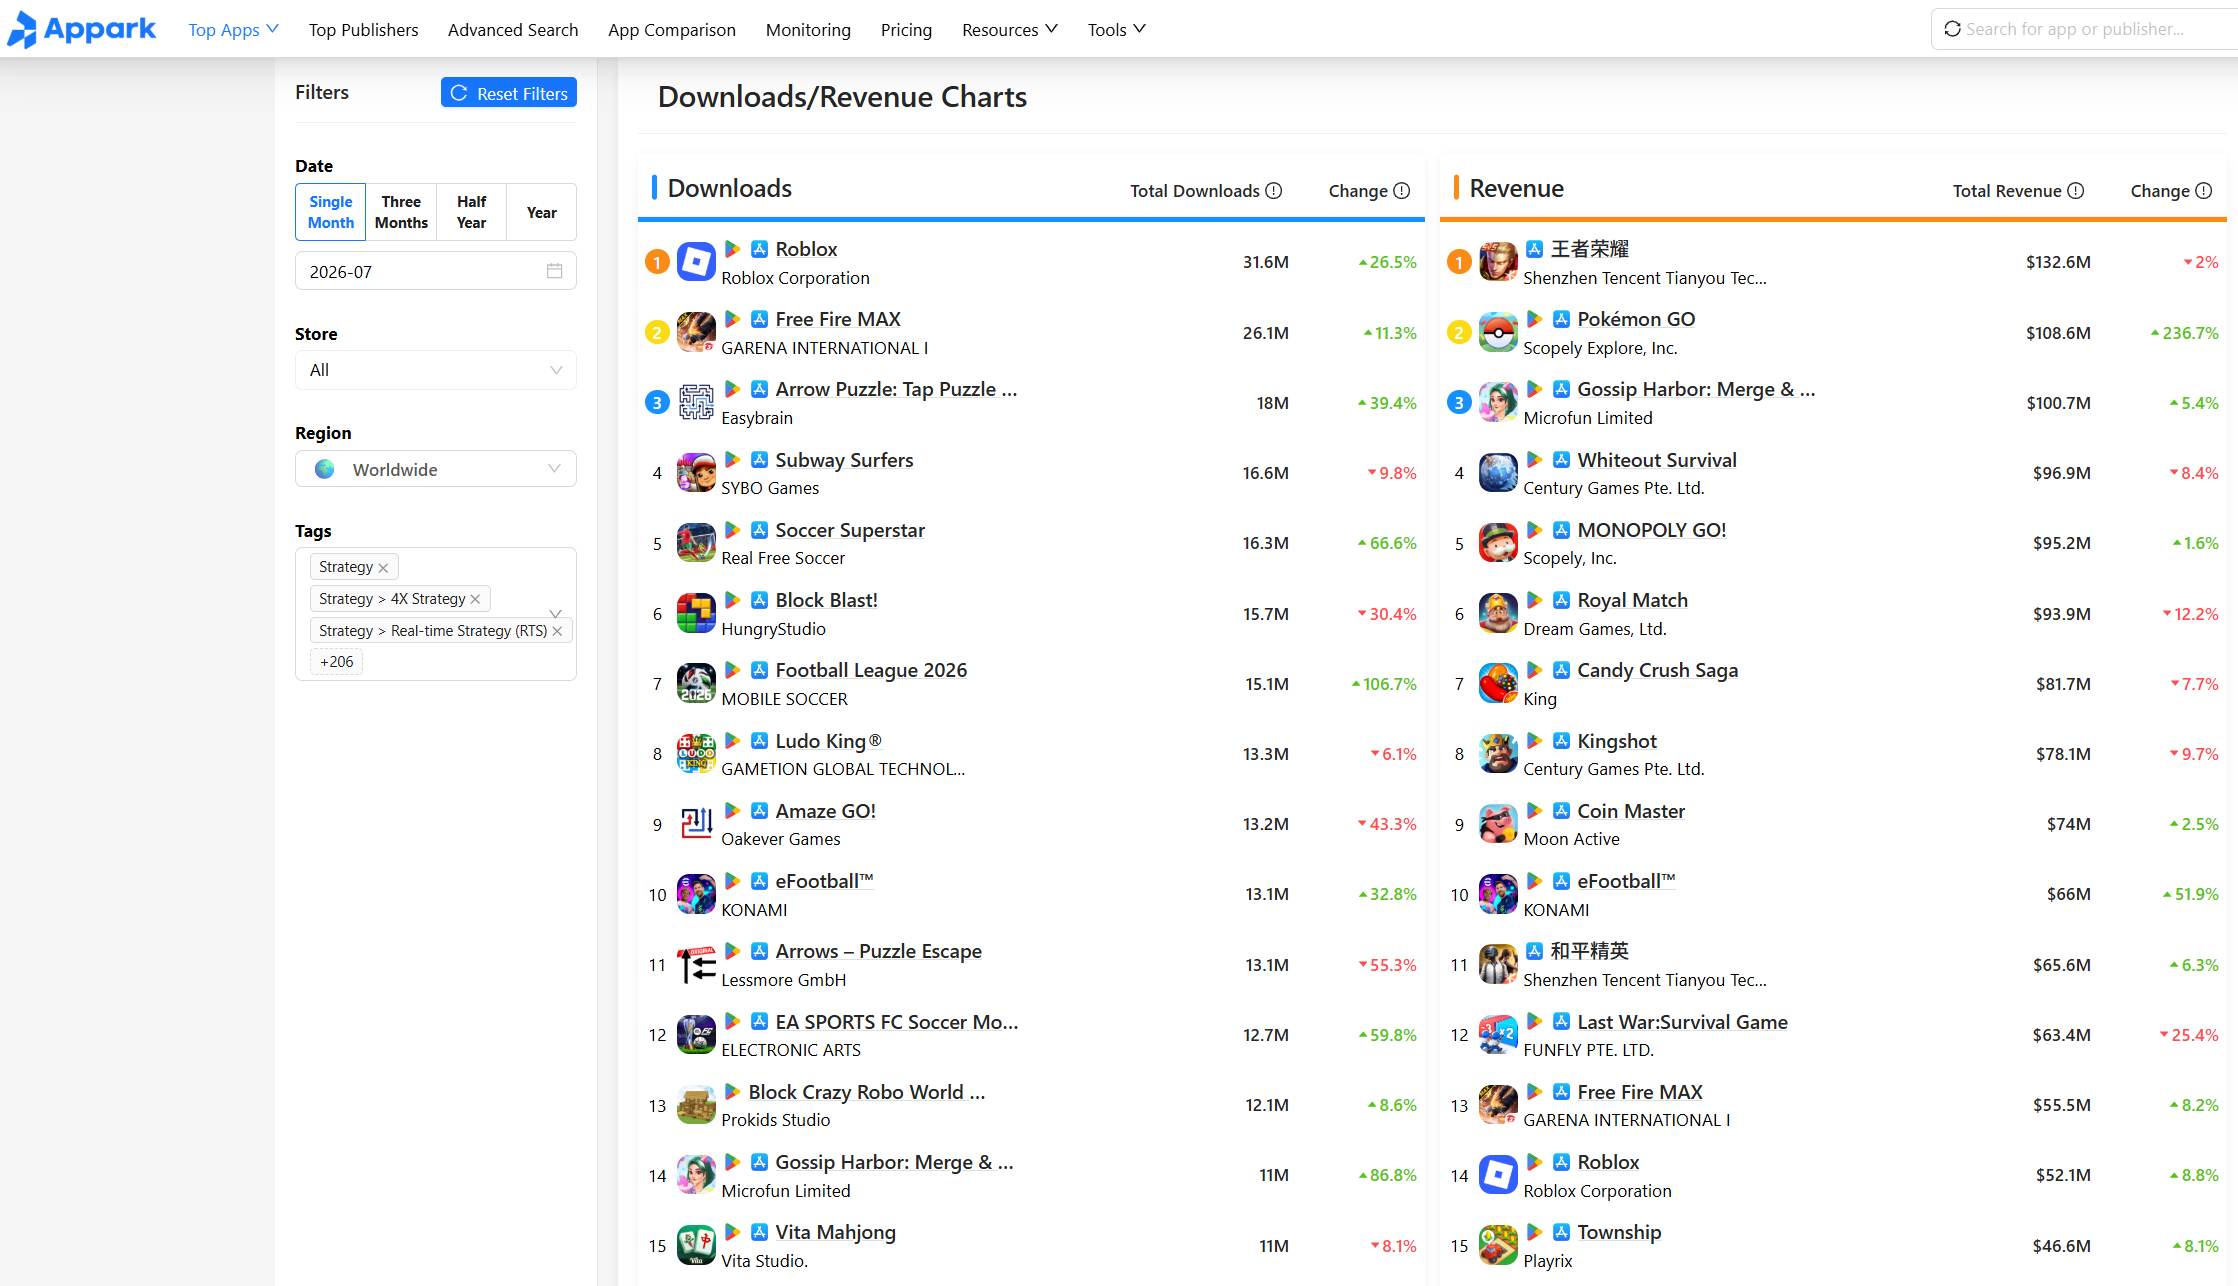Screen dimensions: 2238x1286
Task: Click the search for app or publisher field
Action: (x=2085, y=29)
